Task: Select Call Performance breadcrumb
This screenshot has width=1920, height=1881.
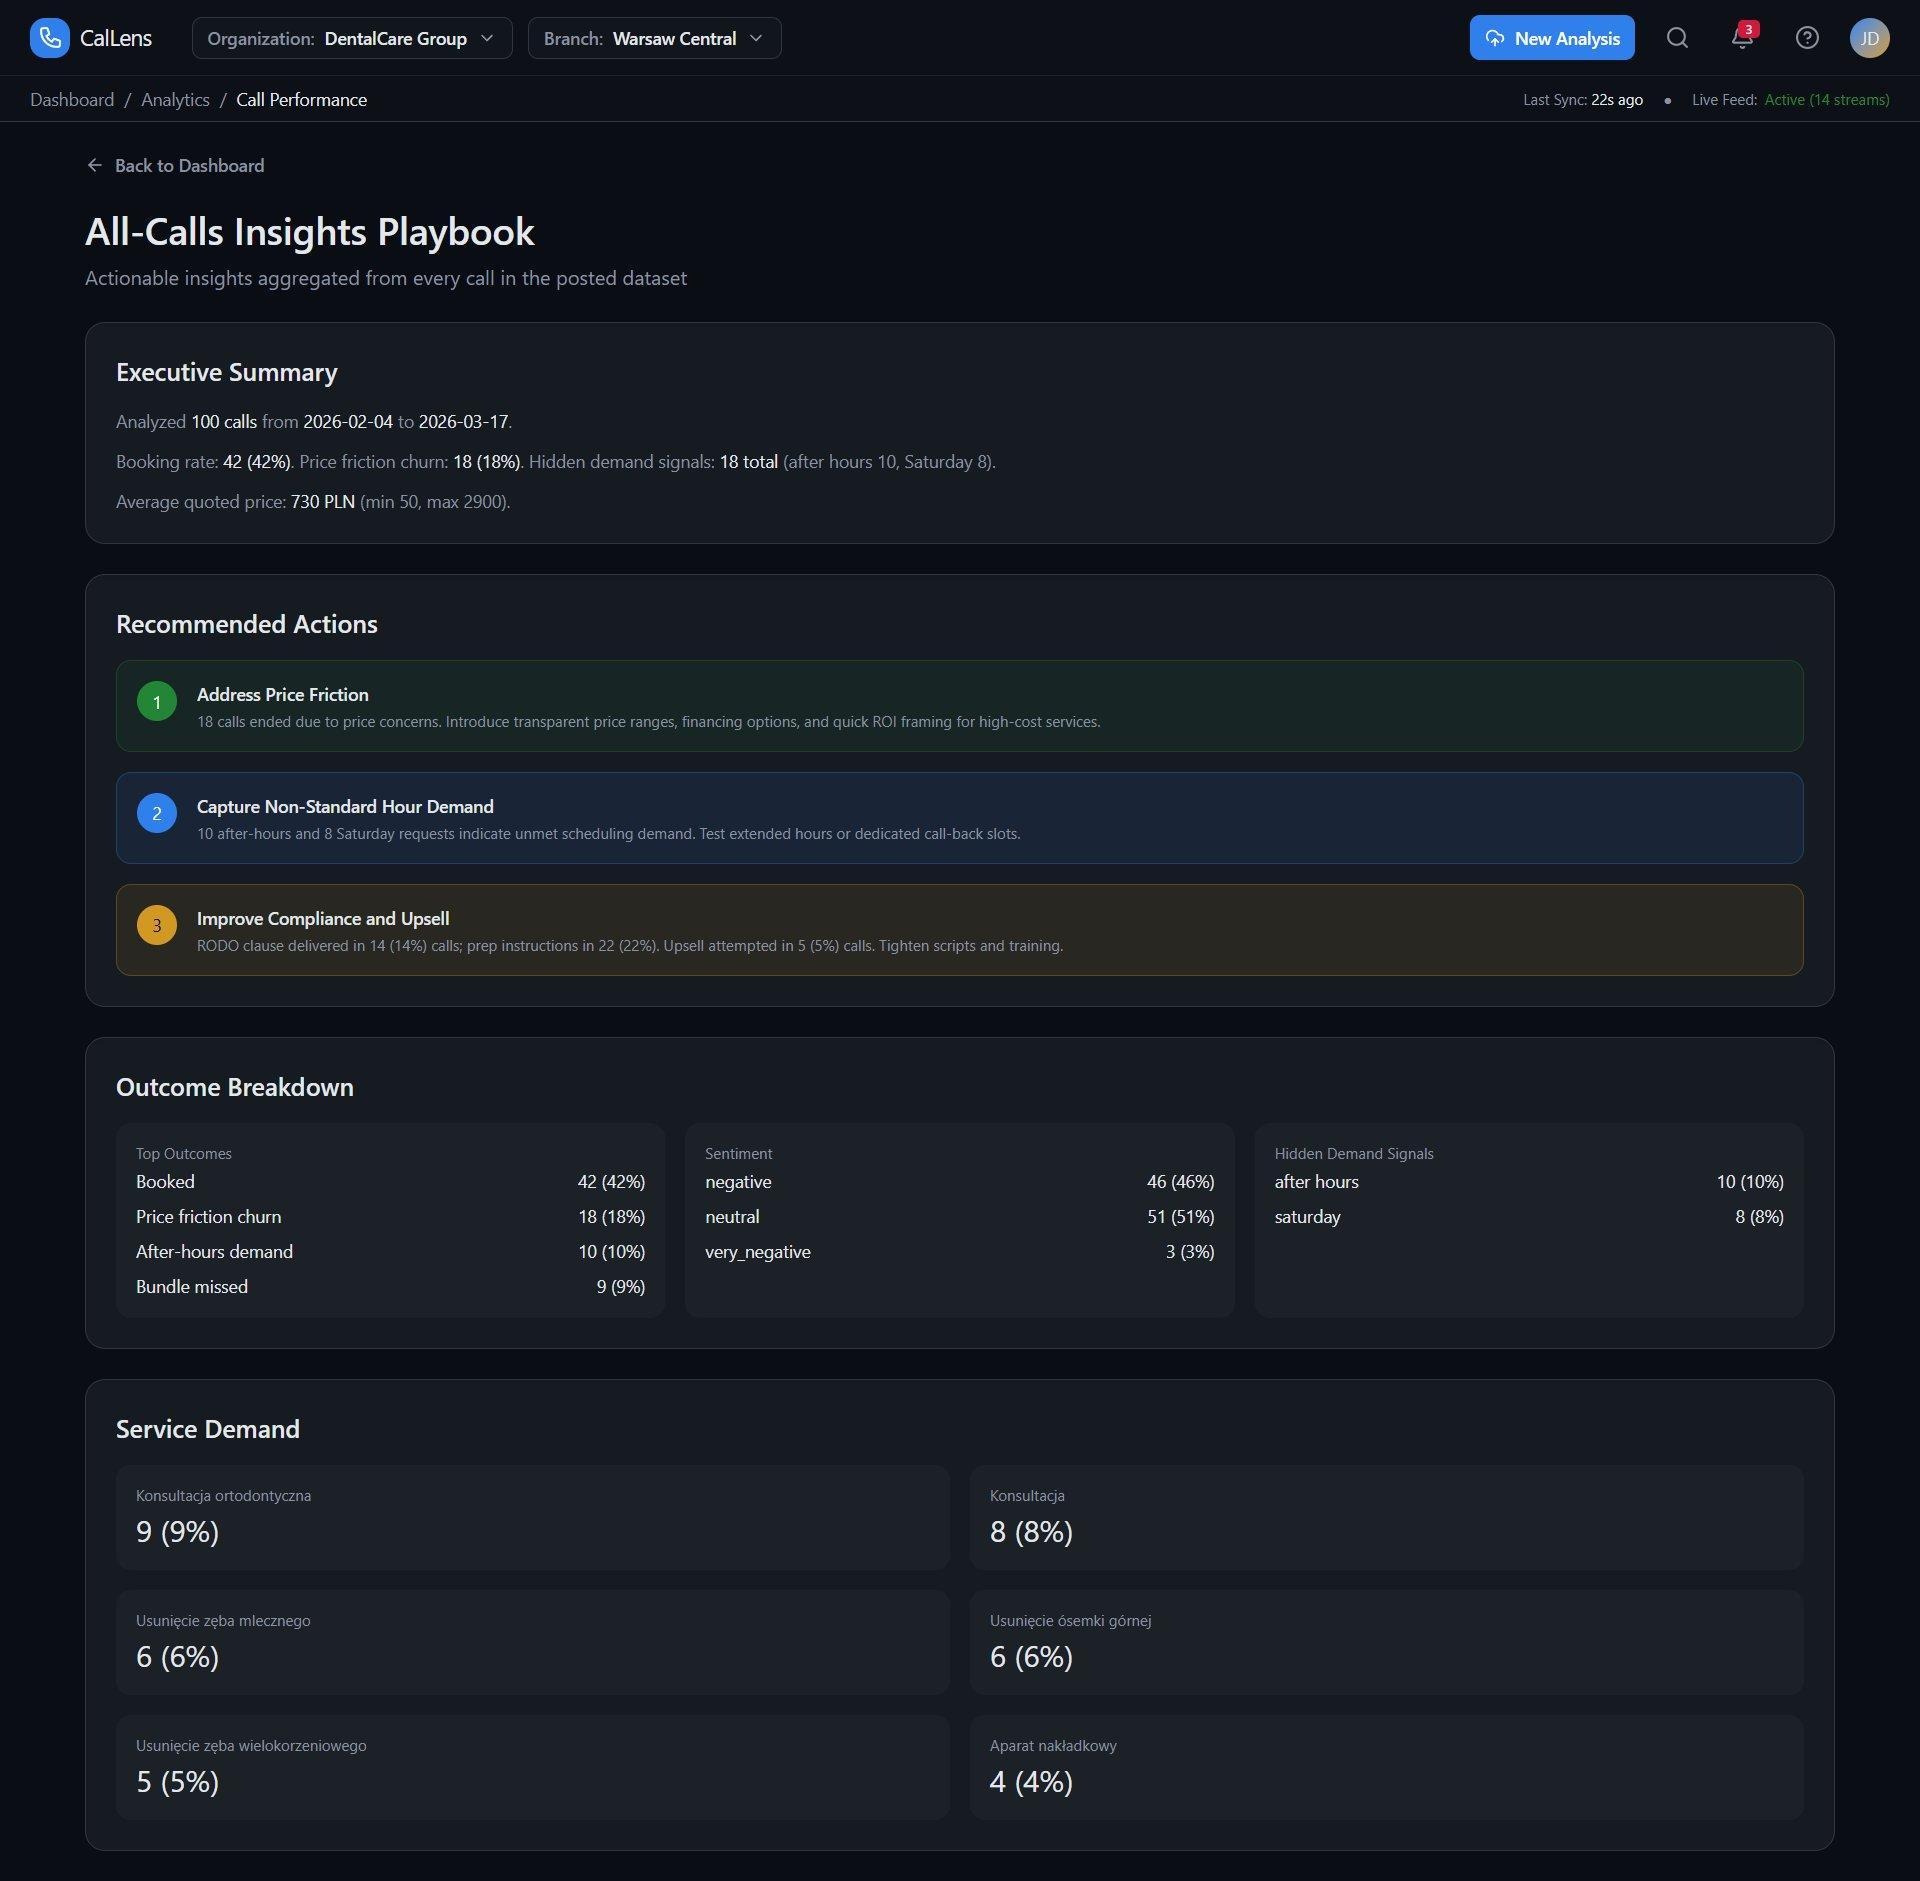Action: pos(301,100)
